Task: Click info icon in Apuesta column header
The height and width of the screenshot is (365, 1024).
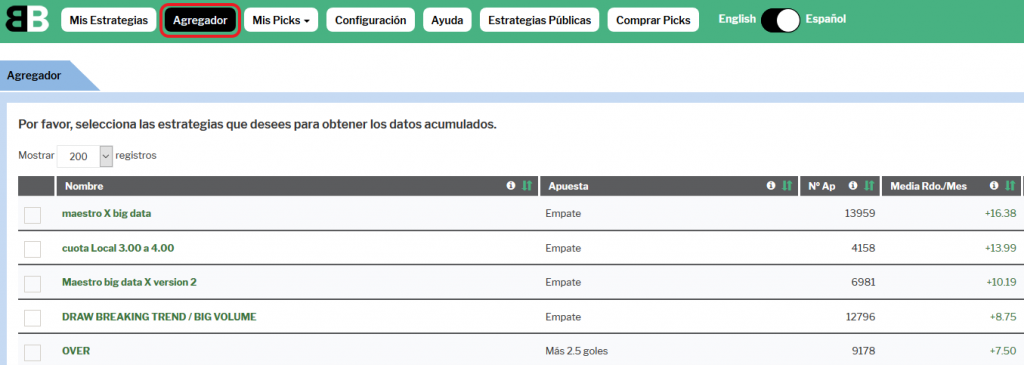Action: [771, 186]
